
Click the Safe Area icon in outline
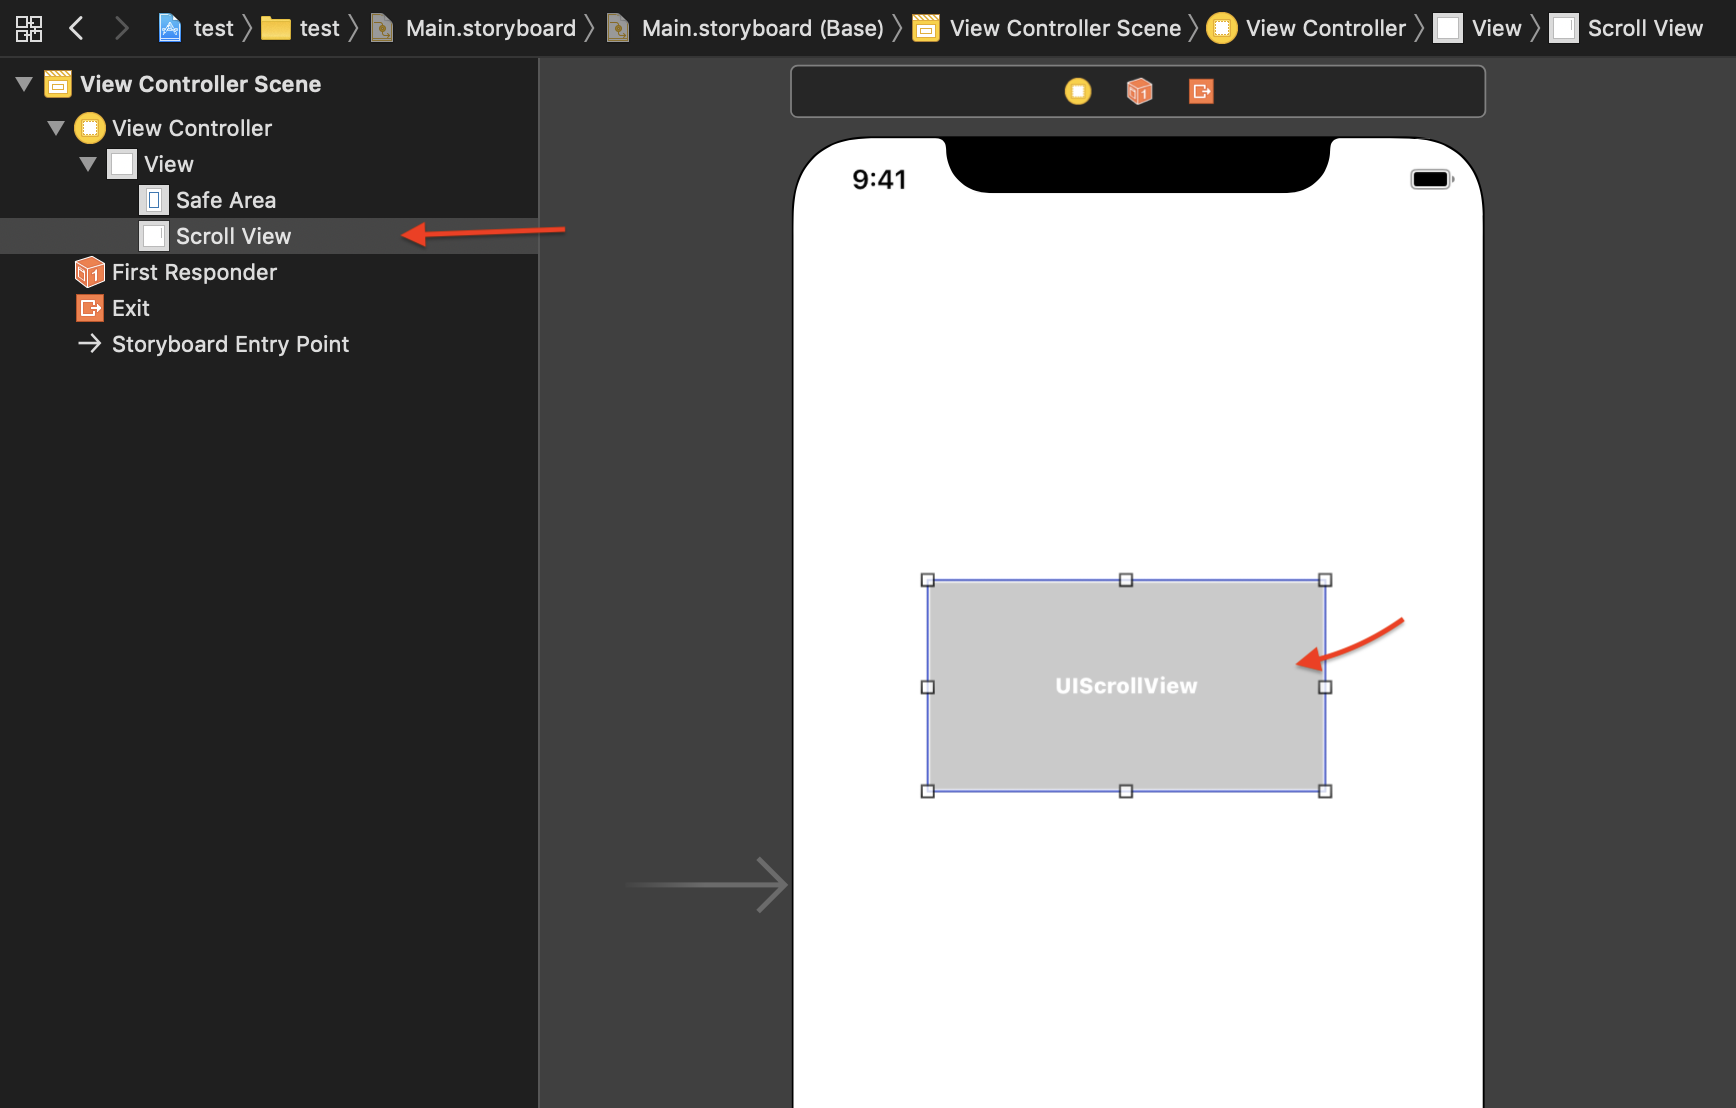pos(154,200)
